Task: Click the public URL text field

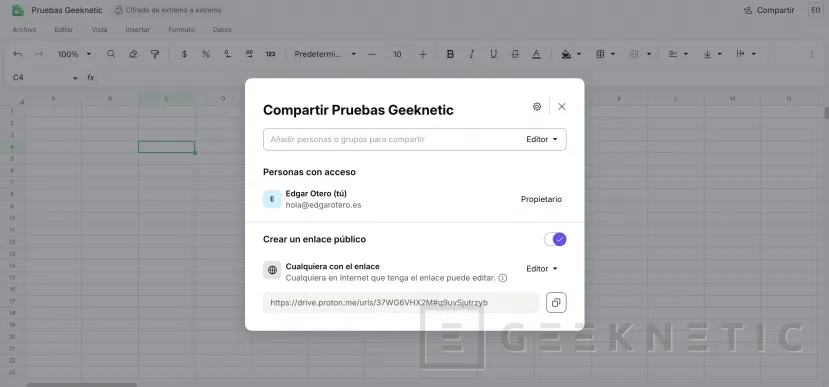Action: 401,303
